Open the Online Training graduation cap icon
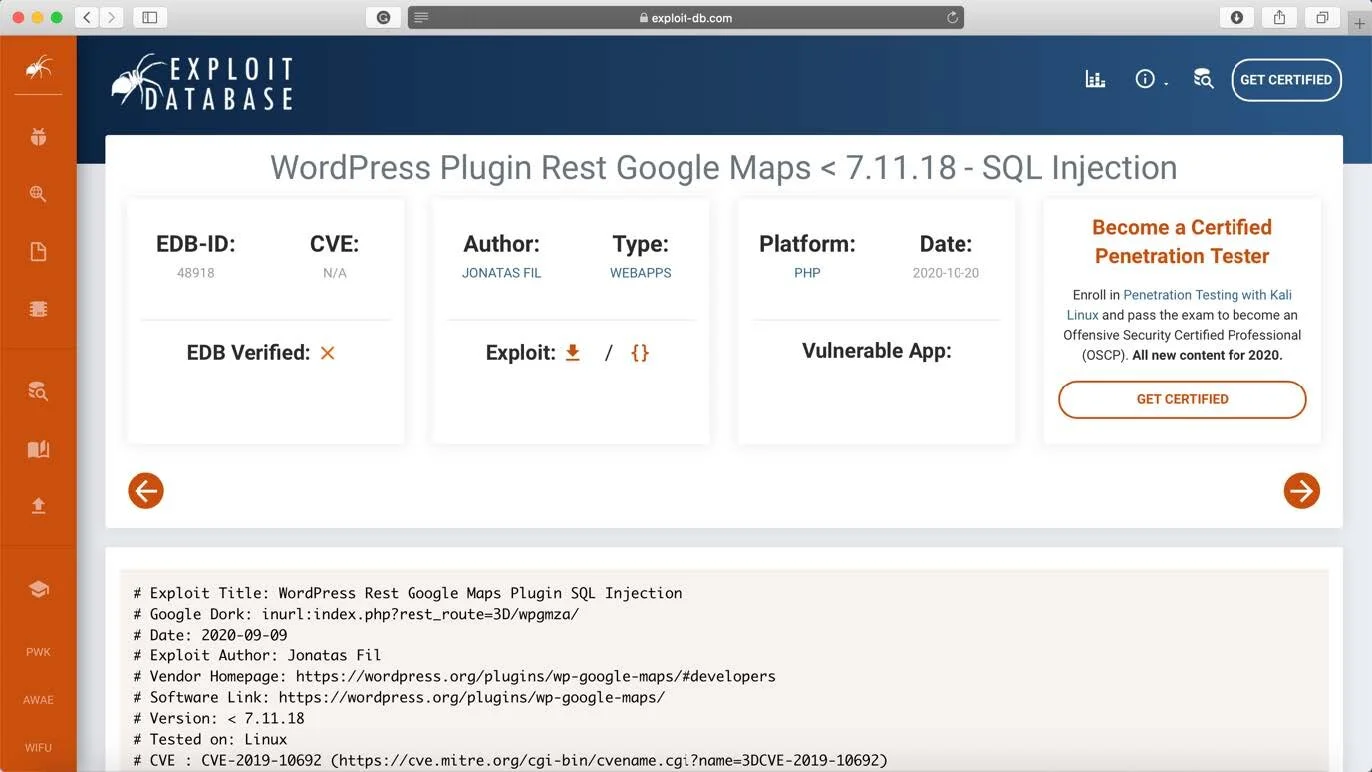This screenshot has width=1372, height=772. 38,589
